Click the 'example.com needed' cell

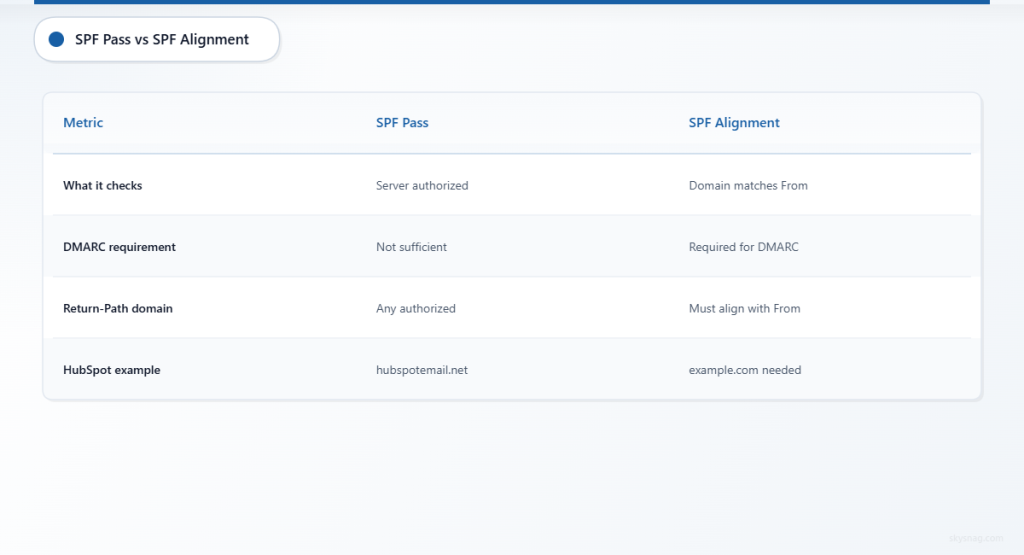click(x=744, y=370)
